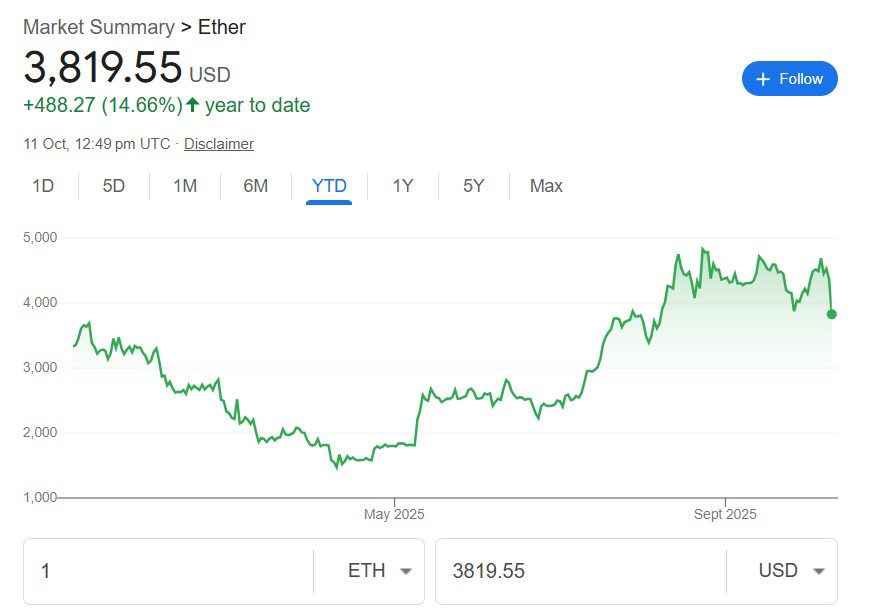Click the green endpoint dot on chart
Image resolution: width=882 pixels, height=609 pixels.
pos(832,314)
